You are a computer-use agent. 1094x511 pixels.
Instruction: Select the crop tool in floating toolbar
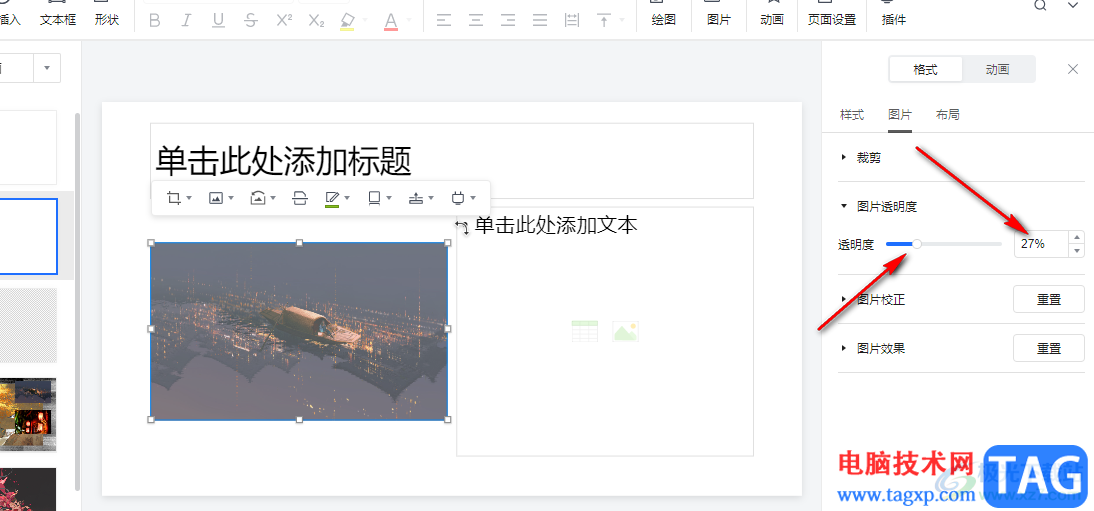(174, 198)
